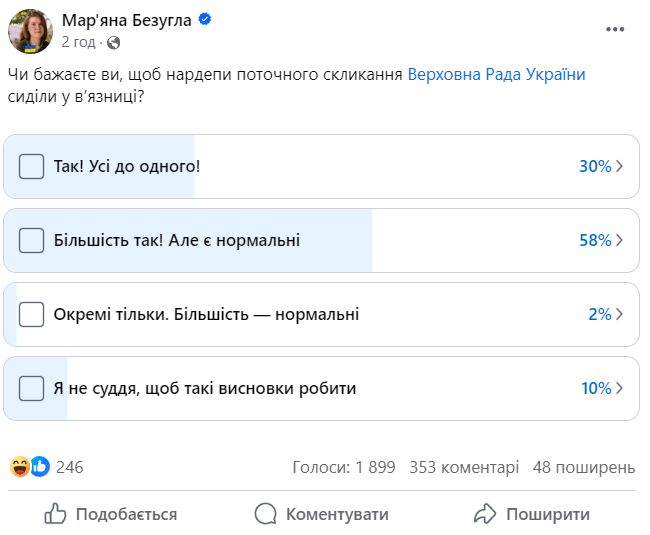Screen dimensions: 650x535
Task: Click the three-dots post options icon
Action: pos(614,30)
